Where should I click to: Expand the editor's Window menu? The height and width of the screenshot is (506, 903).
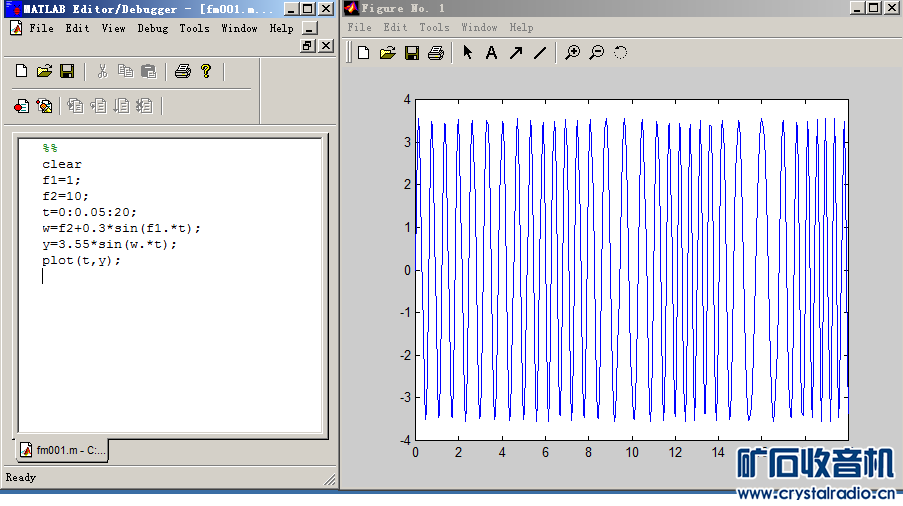point(239,28)
